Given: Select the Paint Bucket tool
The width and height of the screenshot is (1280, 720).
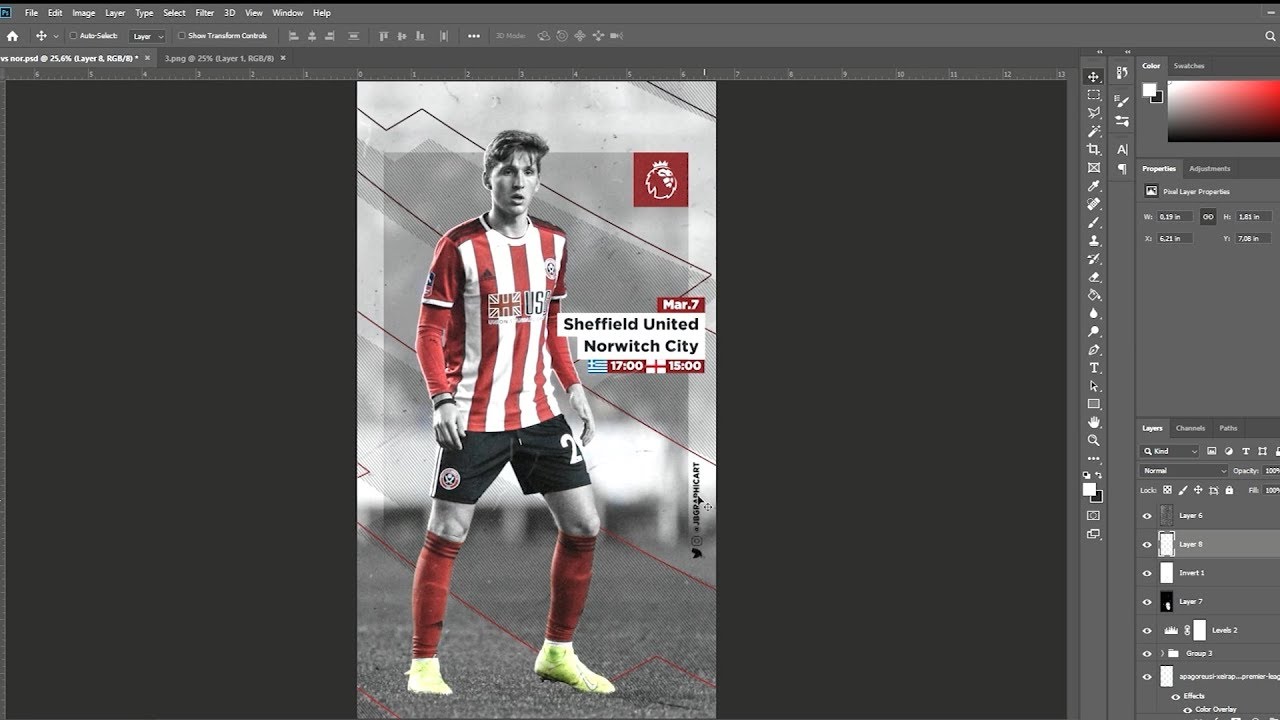Looking at the screenshot, I should pyautogui.click(x=1094, y=295).
